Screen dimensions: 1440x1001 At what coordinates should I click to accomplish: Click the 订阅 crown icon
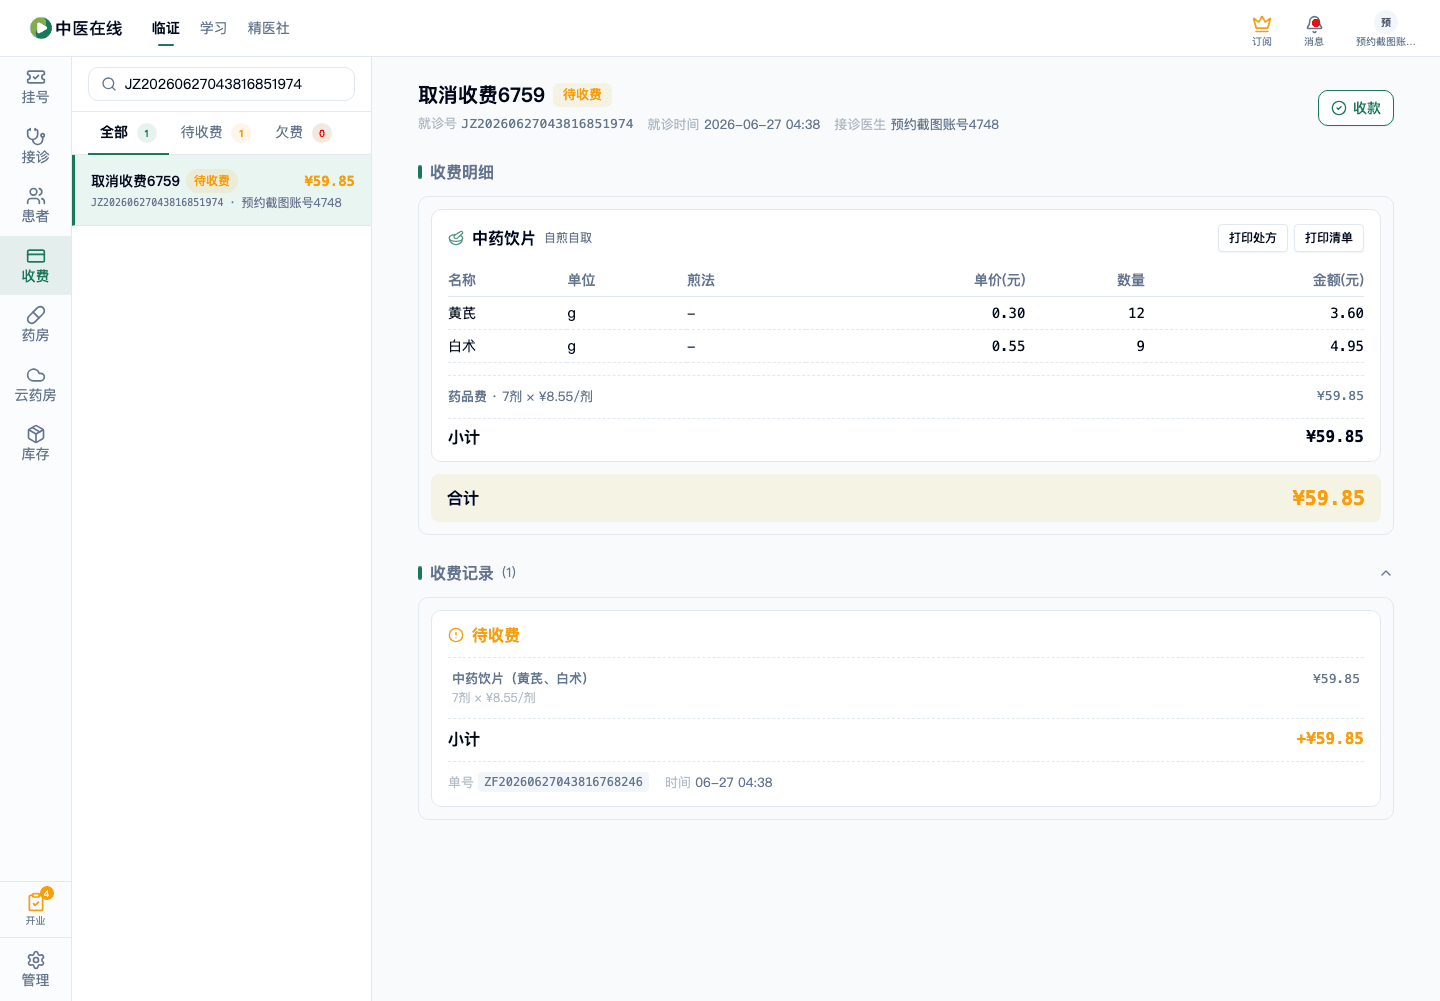[x=1262, y=23]
